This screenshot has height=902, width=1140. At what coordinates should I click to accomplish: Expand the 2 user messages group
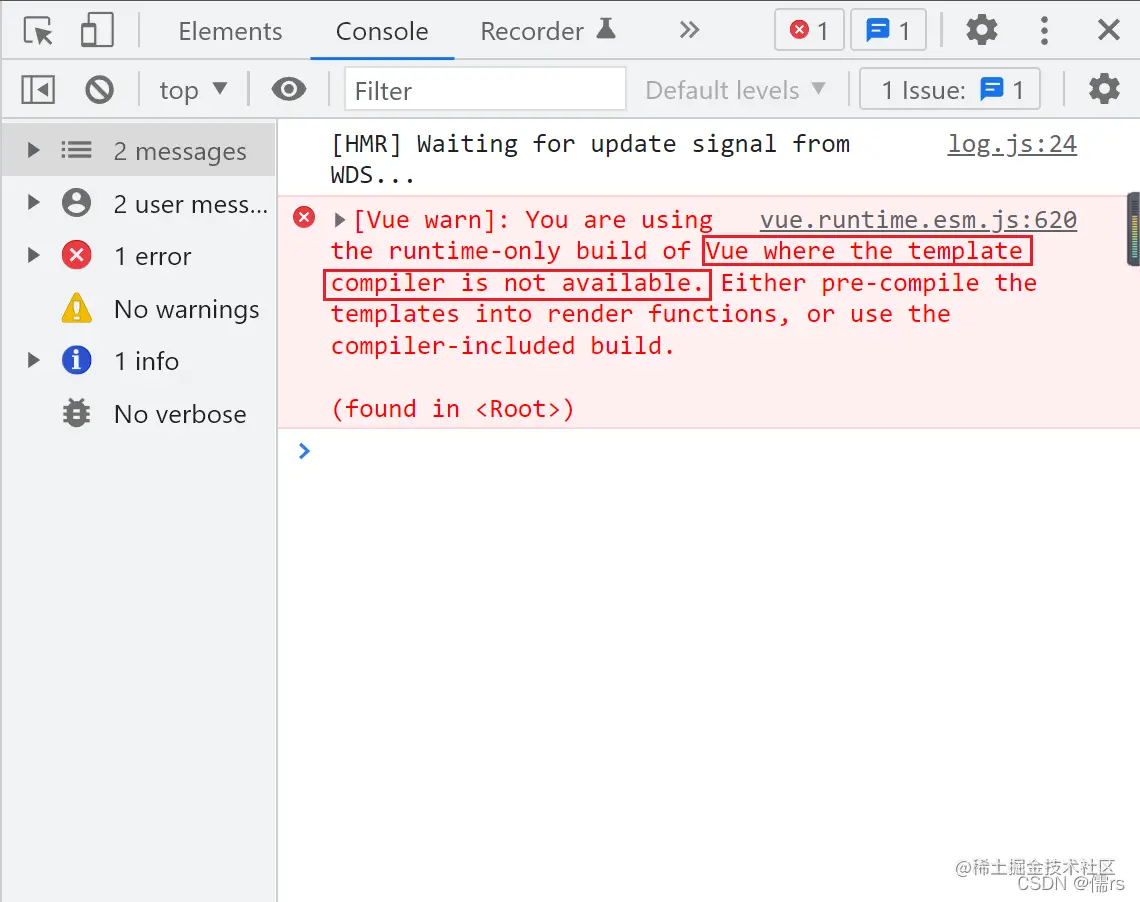click(33, 203)
